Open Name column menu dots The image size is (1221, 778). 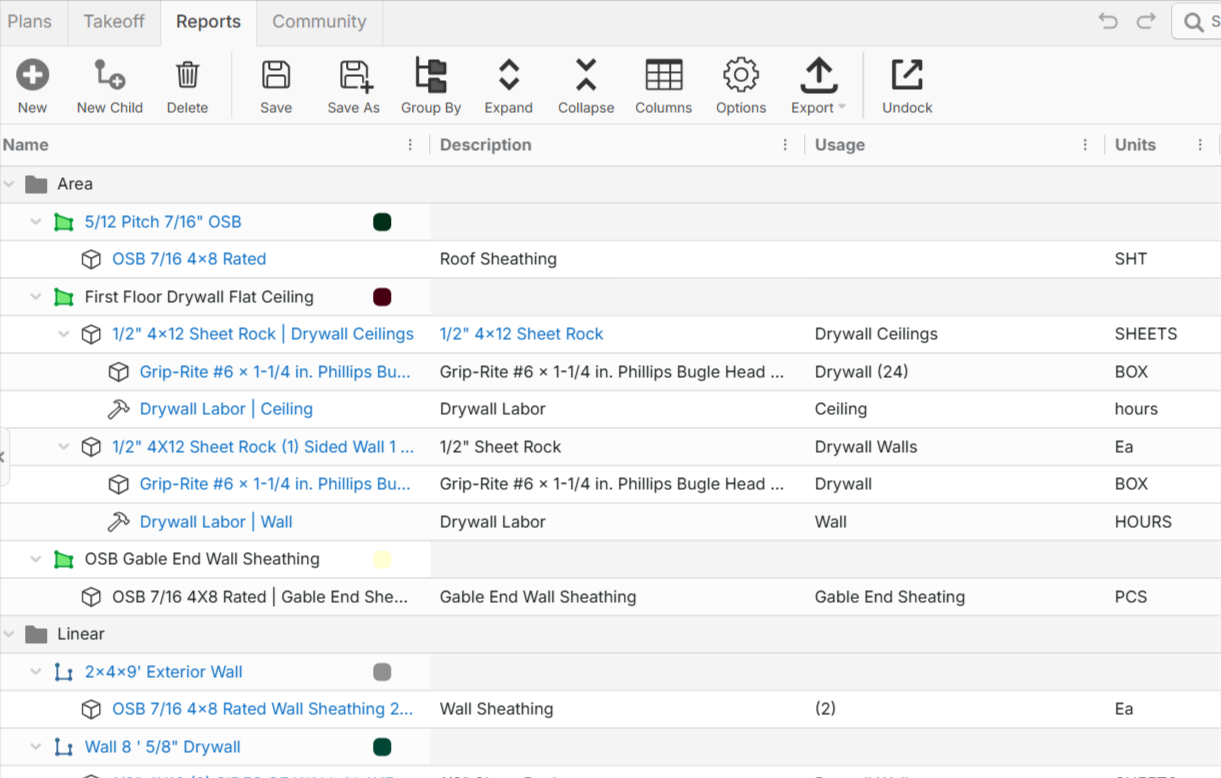tap(410, 145)
